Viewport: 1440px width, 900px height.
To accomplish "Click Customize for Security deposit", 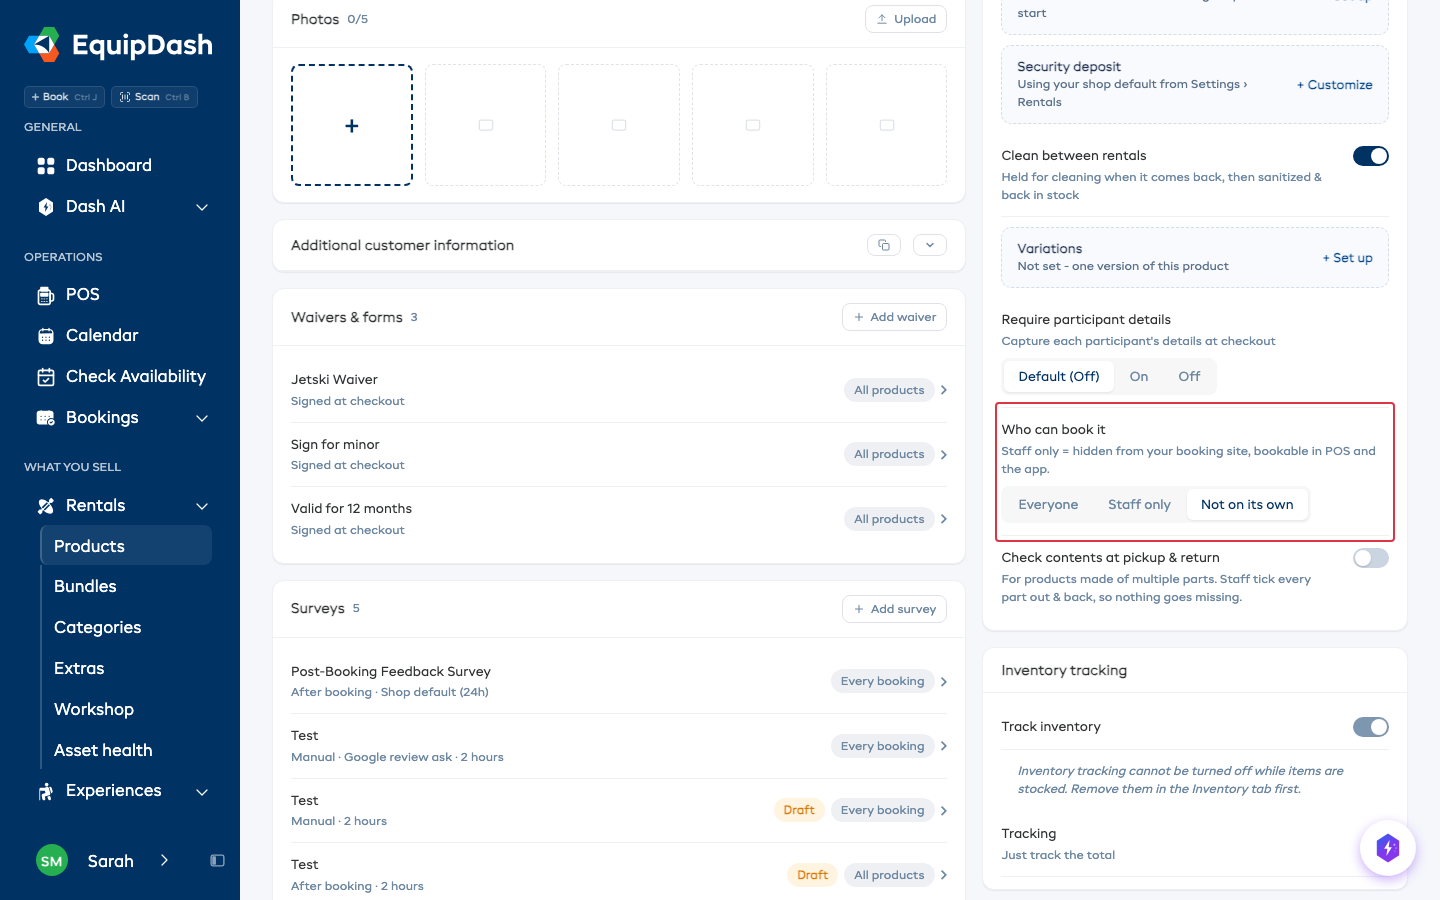I will (x=1335, y=85).
